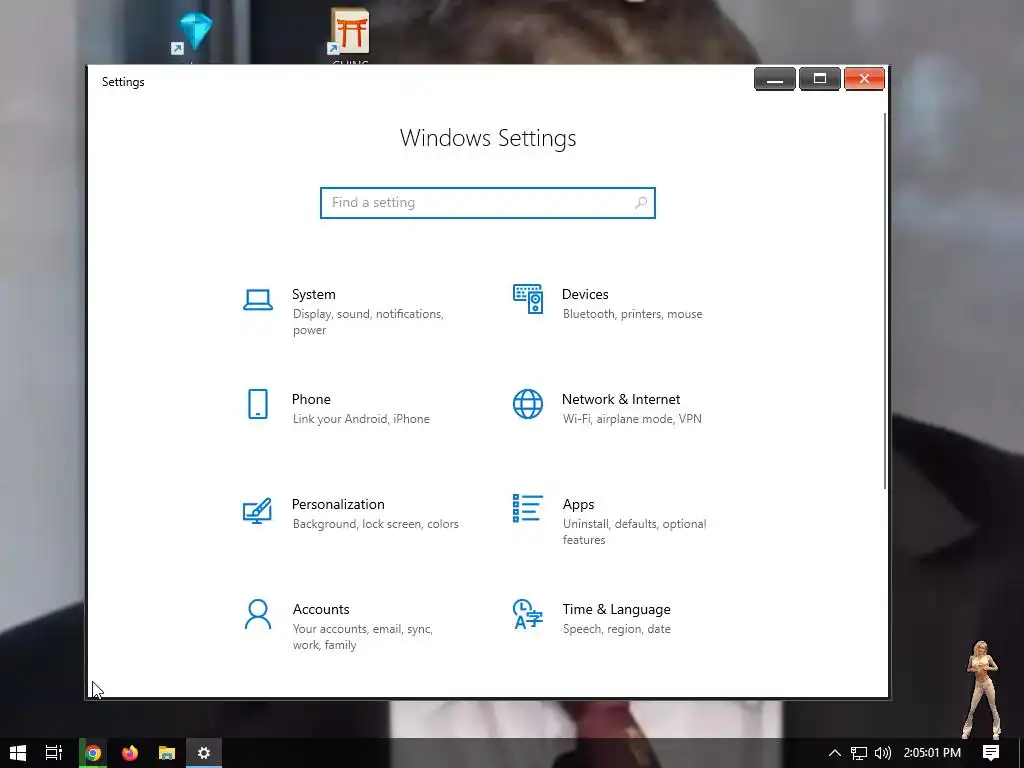Screen dimensions: 1024x768
Task: Open the Devices keyboard-speaker icon
Action: 528,299
